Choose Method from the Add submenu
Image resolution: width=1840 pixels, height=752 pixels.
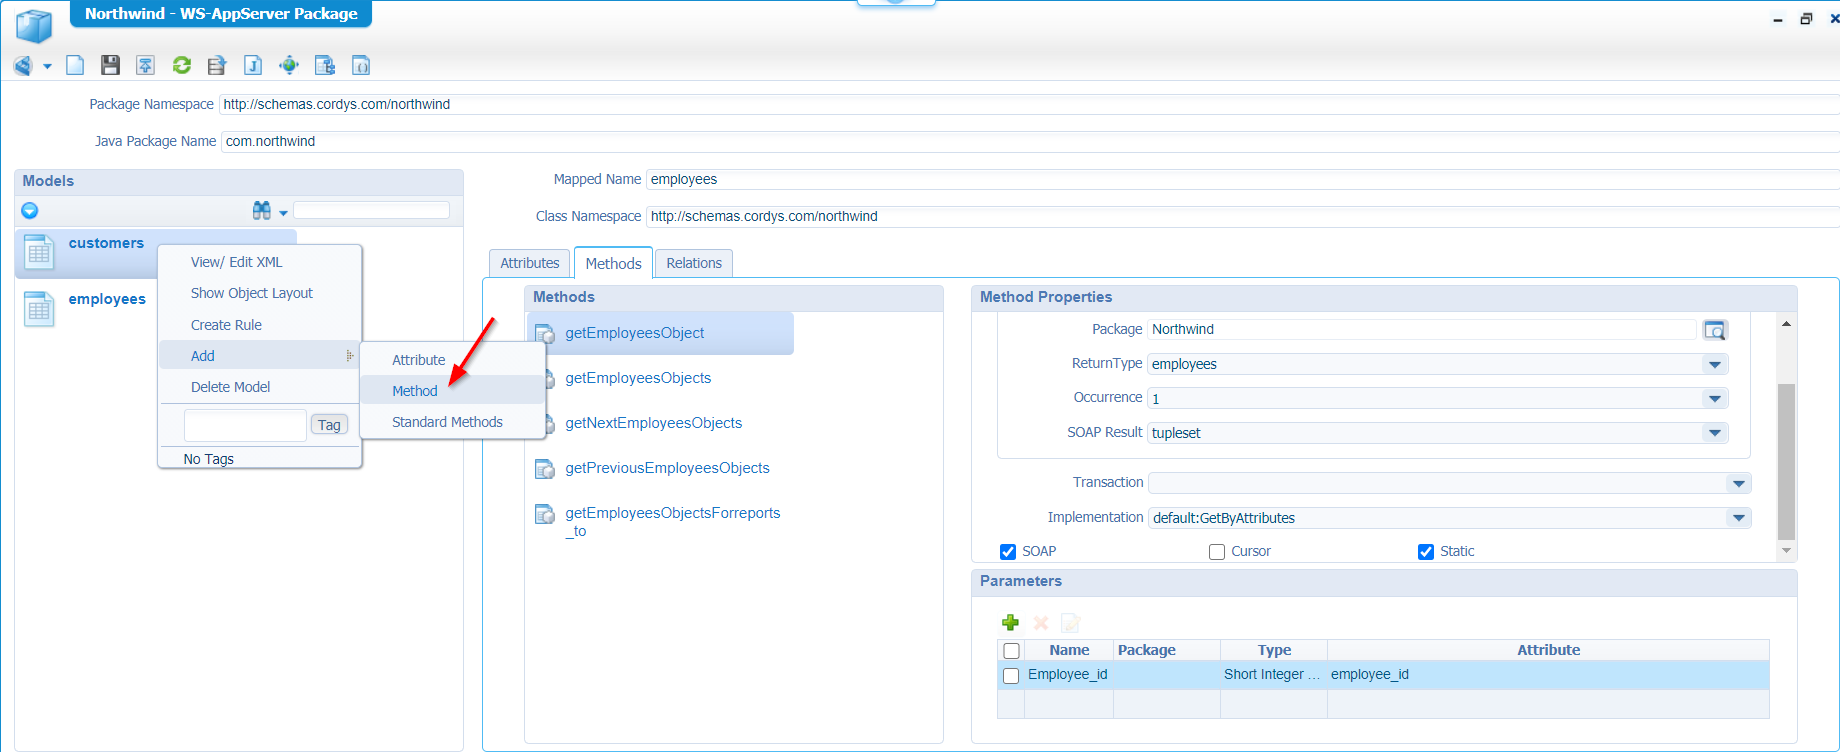415,391
